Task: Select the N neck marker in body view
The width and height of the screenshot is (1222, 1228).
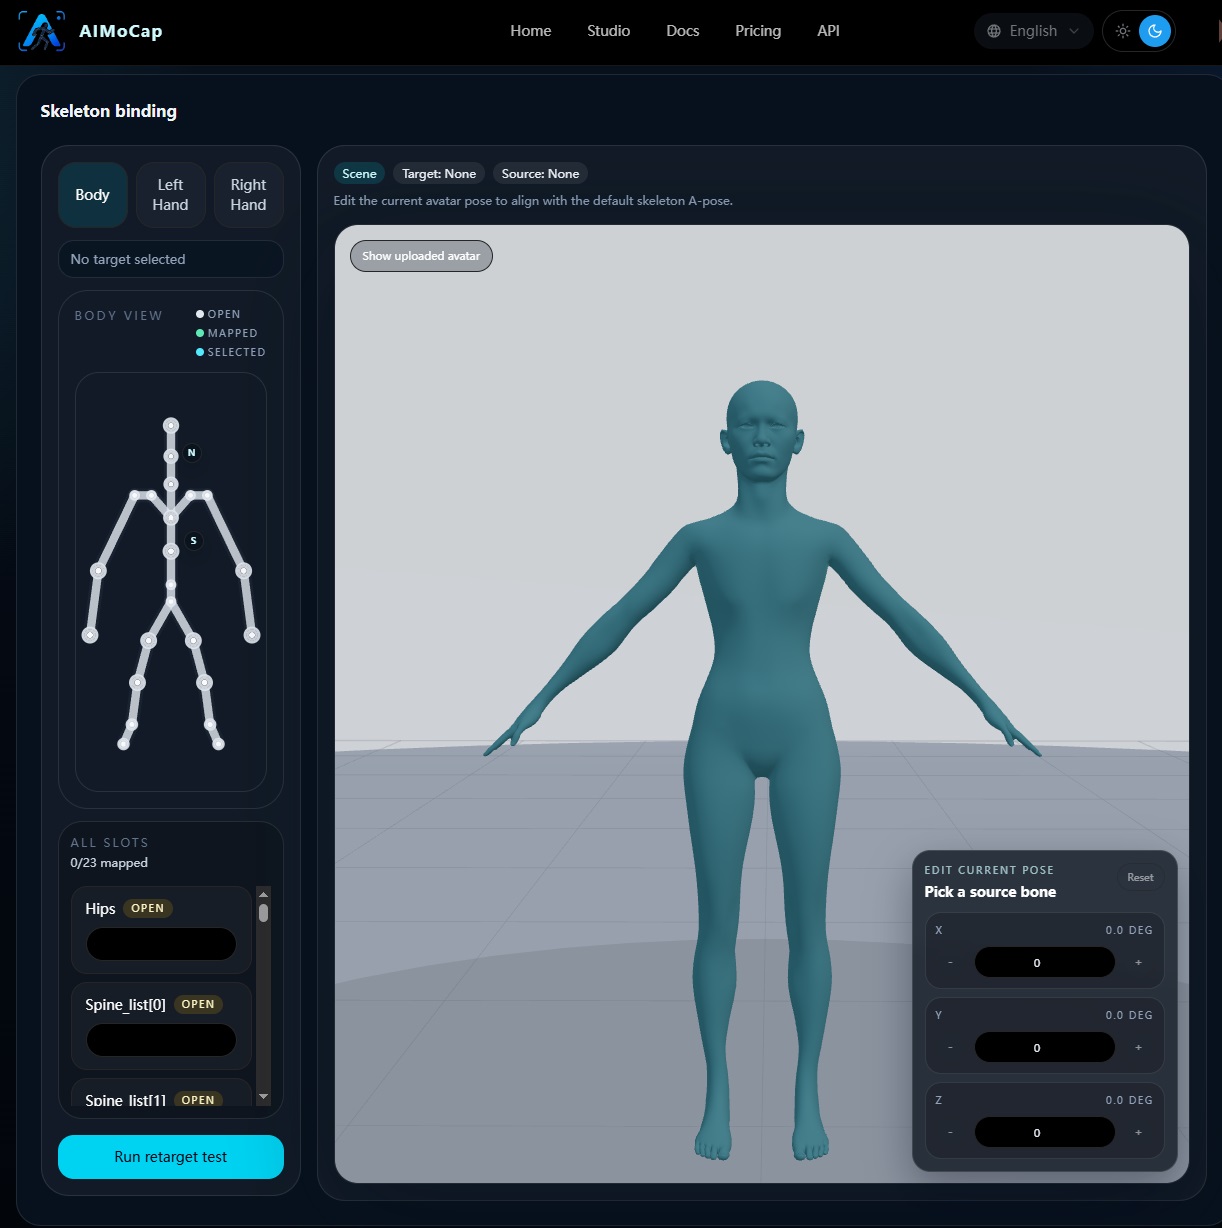Action: [x=192, y=453]
